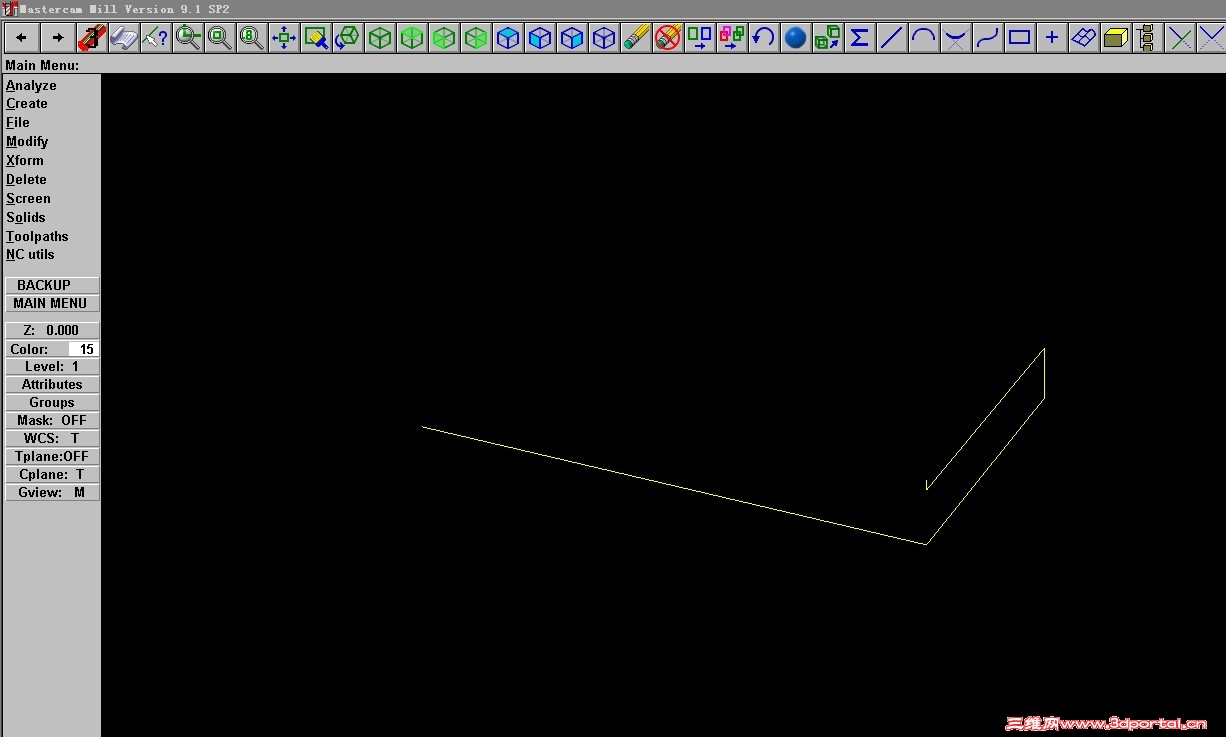Screen dimensions: 1226x737
Task: Select the Create Rectangle tool
Action: pyautogui.click(x=1019, y=37)
